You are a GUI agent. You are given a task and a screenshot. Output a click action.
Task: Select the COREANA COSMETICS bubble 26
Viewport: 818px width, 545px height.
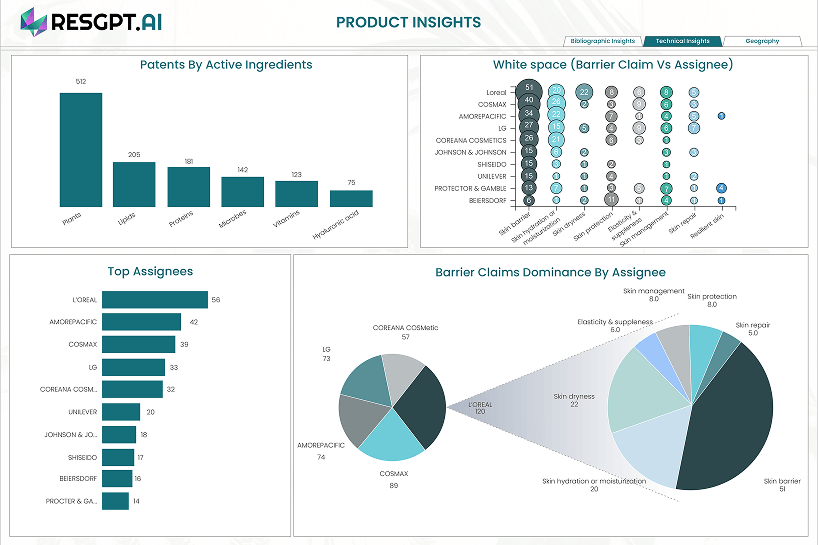[x=529, y=139]
